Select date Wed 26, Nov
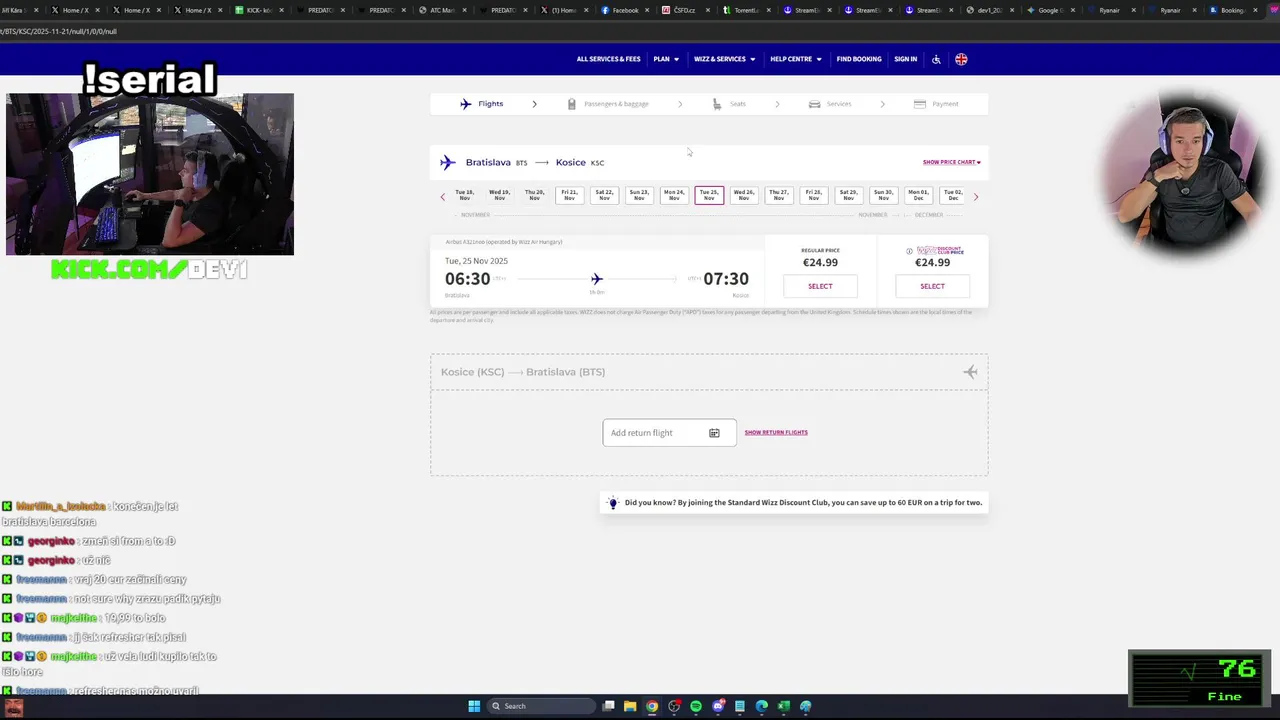Viewport: 1280px width, 720px height. point(744,195)
